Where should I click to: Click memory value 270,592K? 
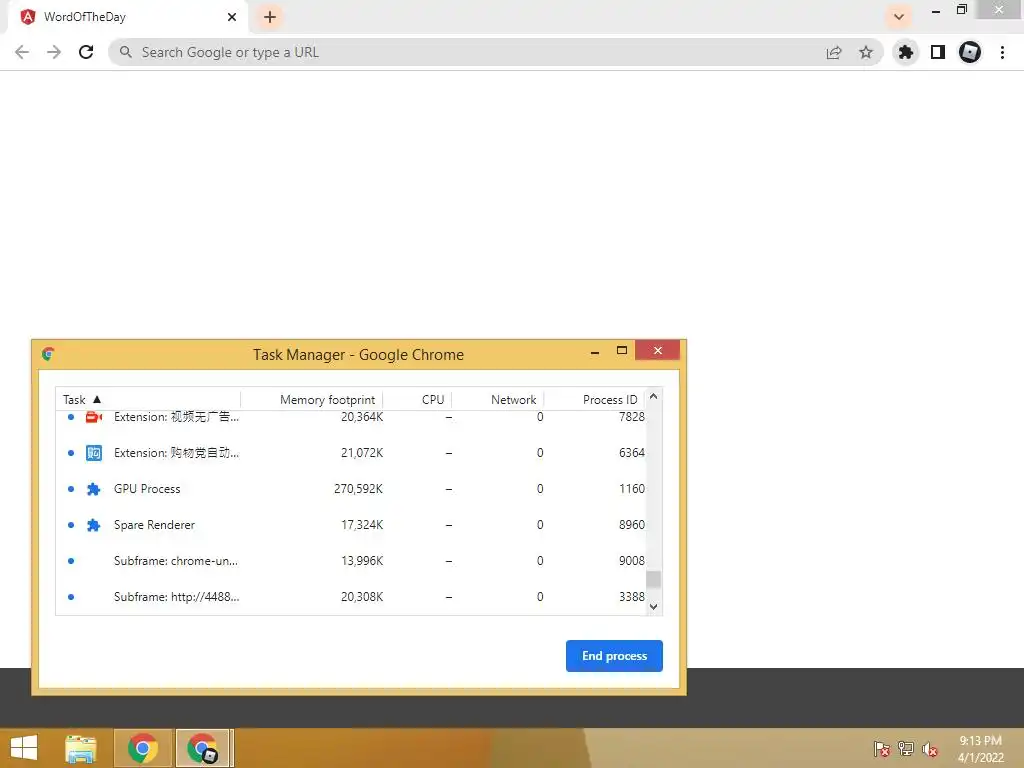point(358,489)
